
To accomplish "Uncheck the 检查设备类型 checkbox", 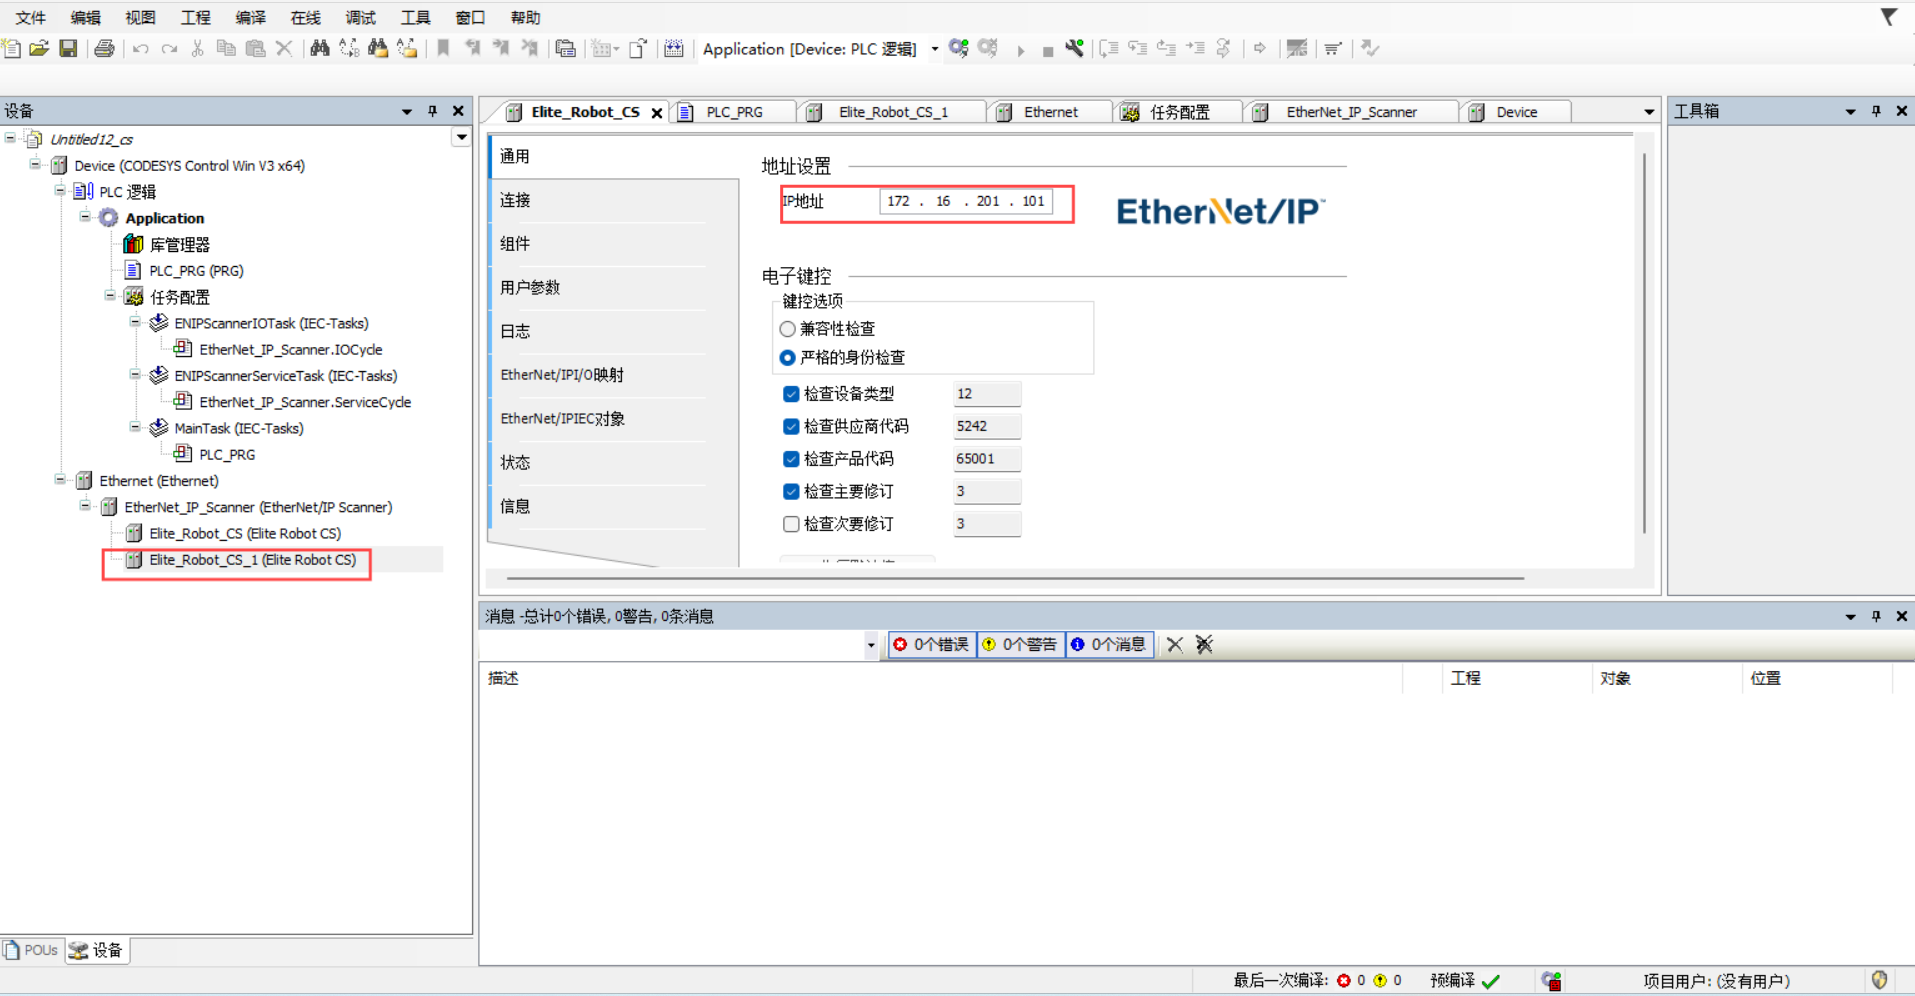I will 791,394.
